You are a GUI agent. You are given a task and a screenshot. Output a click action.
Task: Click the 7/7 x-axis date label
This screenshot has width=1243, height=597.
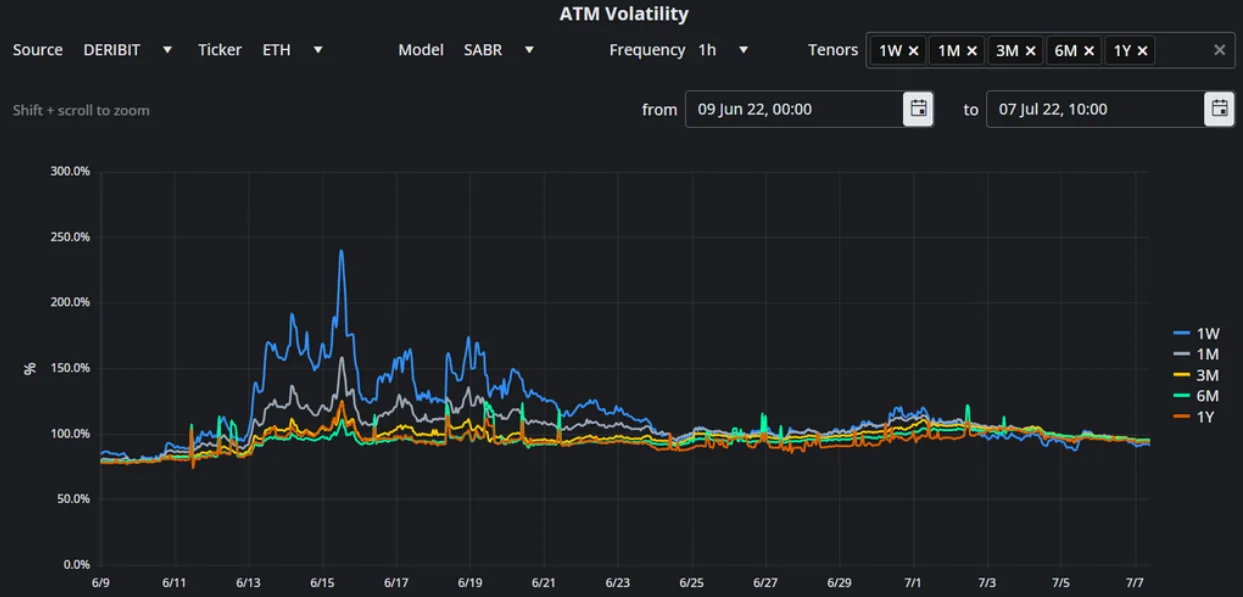pos(1135,582)
